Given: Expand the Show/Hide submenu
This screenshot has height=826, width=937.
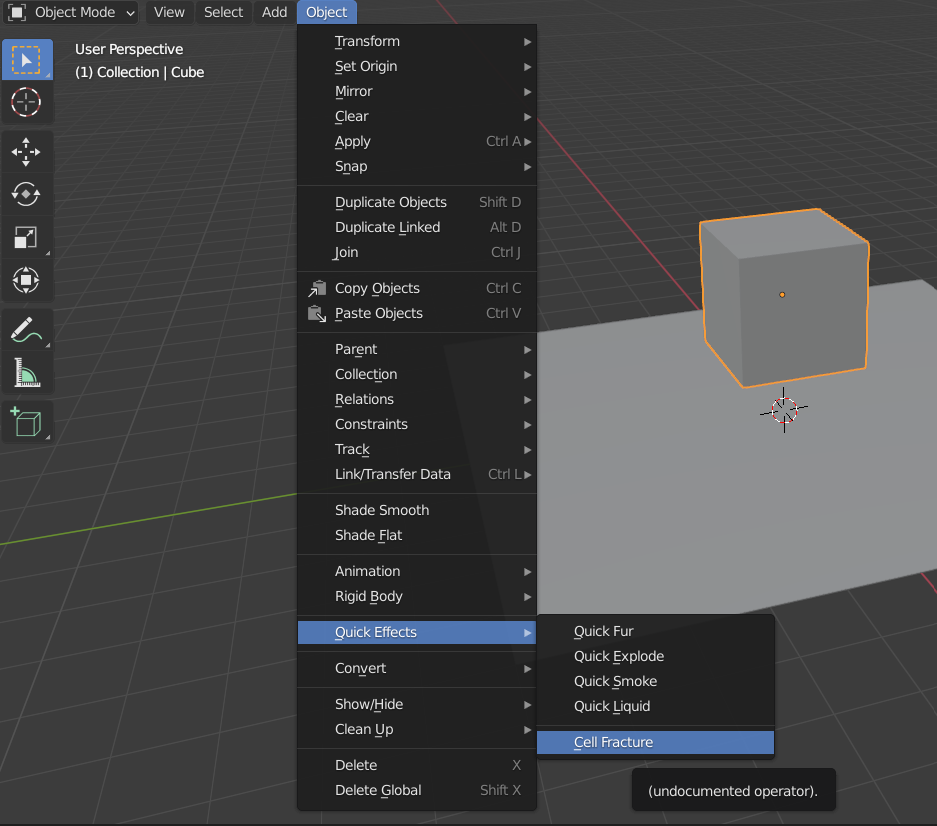Looking at the screenshot, I should pyautogui.click(x=417, y=705).
